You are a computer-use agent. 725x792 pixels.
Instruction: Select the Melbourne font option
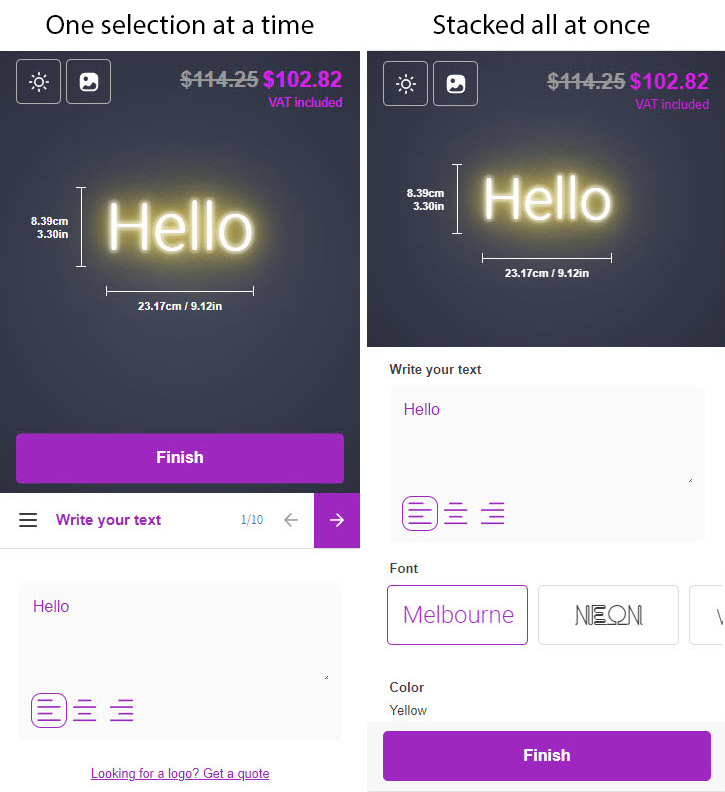458,615
